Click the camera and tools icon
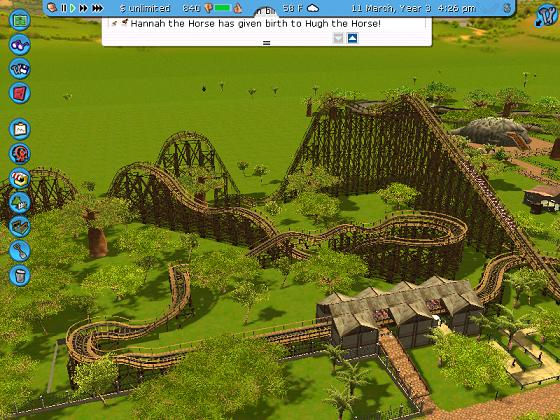This screenshot has width=560, height=420. point(20,69)
